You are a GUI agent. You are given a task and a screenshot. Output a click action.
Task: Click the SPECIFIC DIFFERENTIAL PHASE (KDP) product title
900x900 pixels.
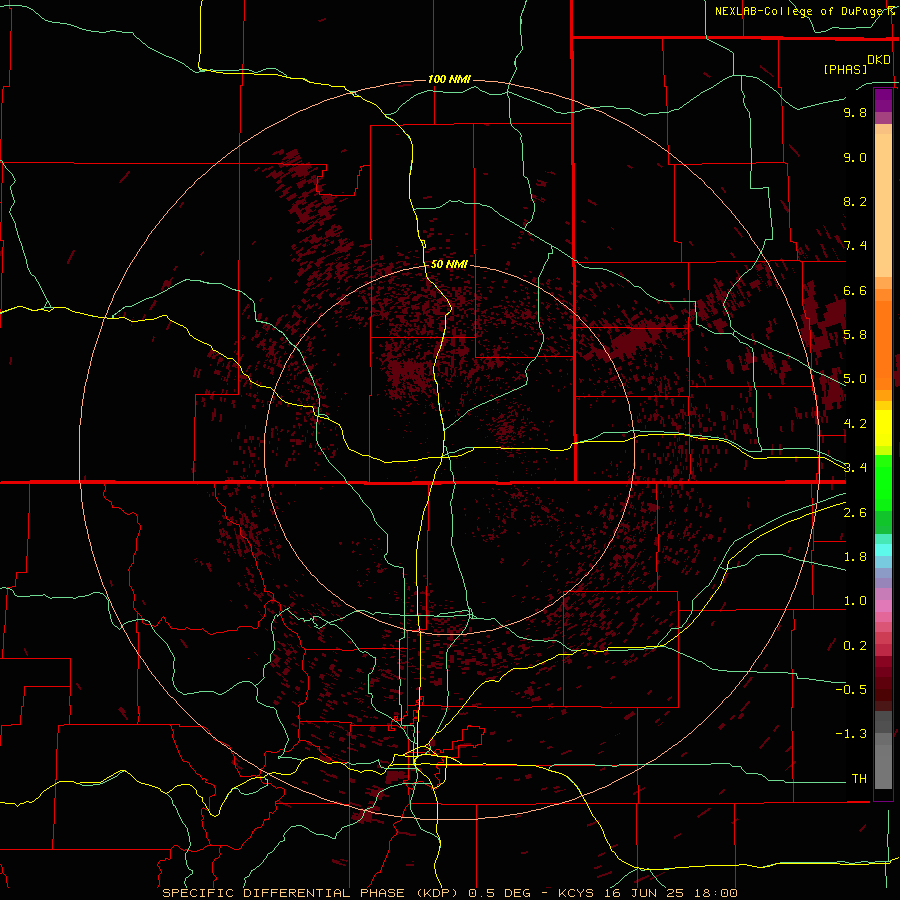(x=310, y=893)
